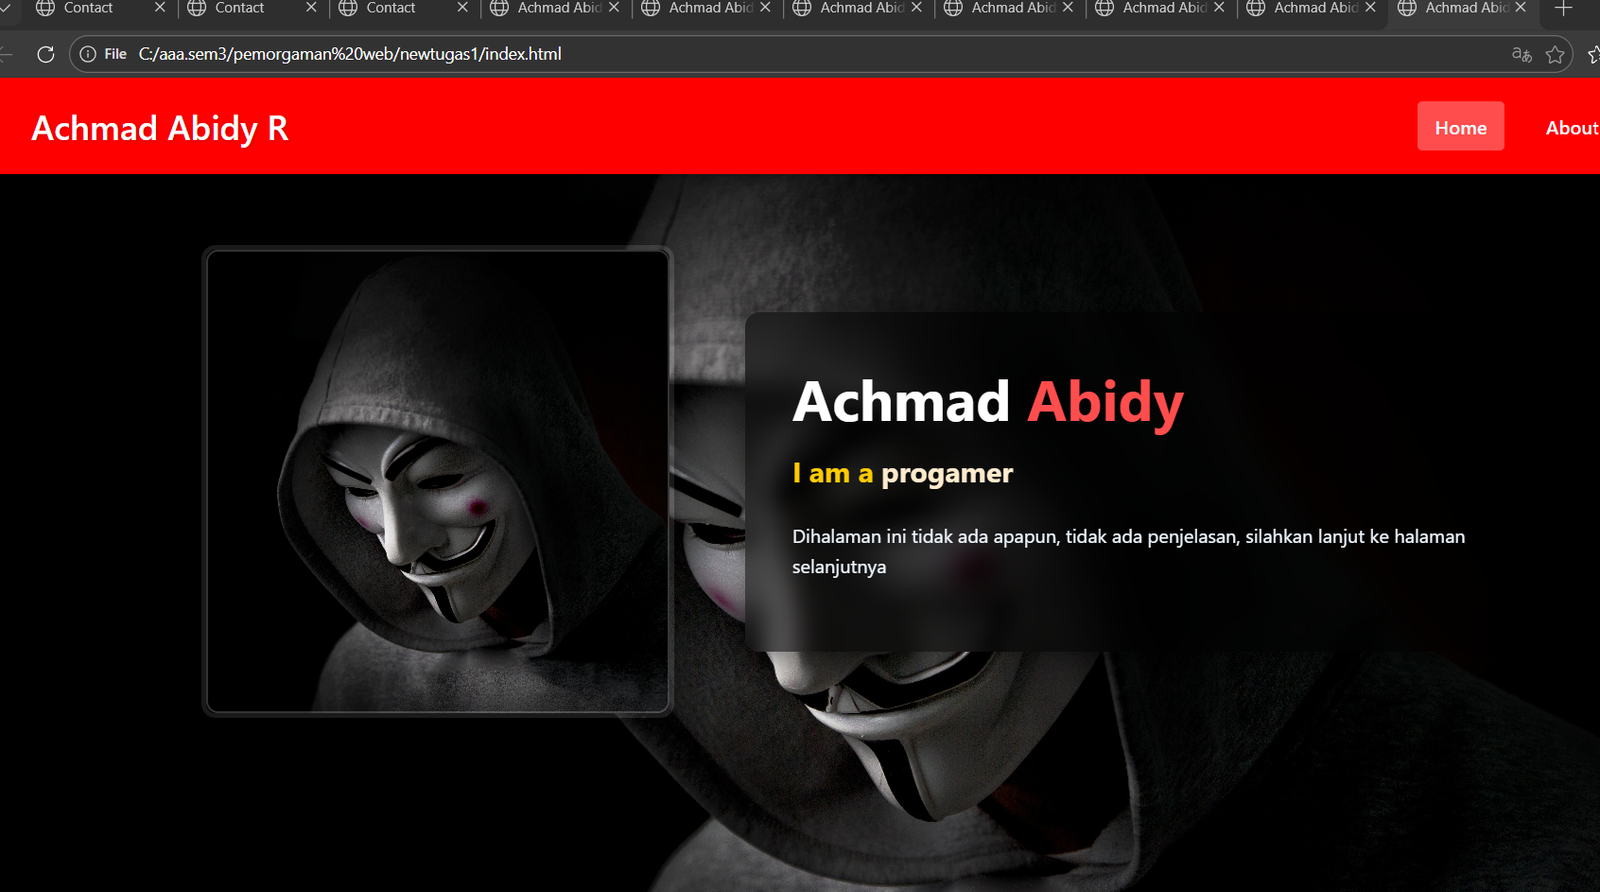Click the back arrow in browser toolbar
The height and width of the screenshot is (892, 1600).
click(x=6, y=54)
